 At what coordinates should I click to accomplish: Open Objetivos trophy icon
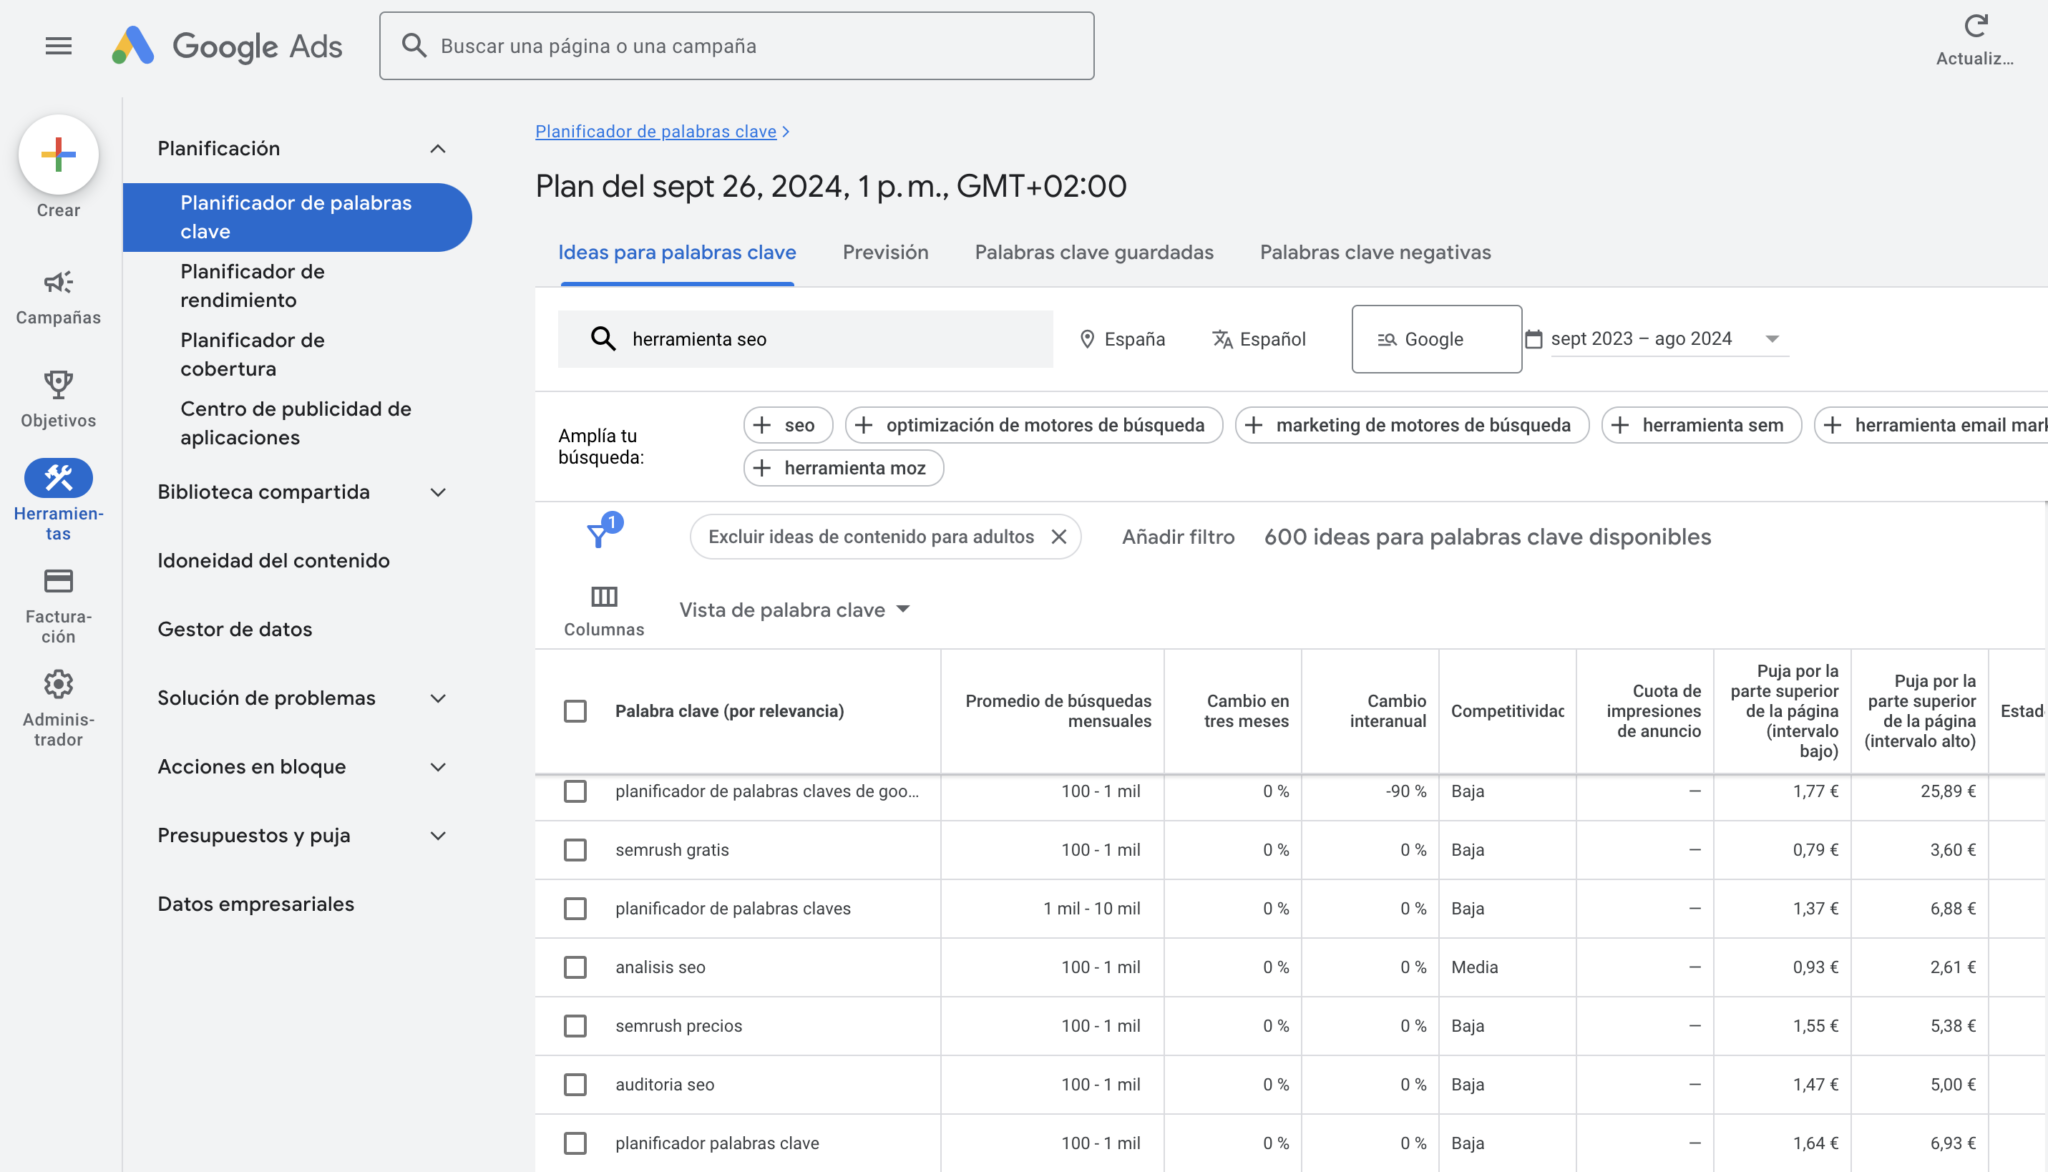point(58,385)
